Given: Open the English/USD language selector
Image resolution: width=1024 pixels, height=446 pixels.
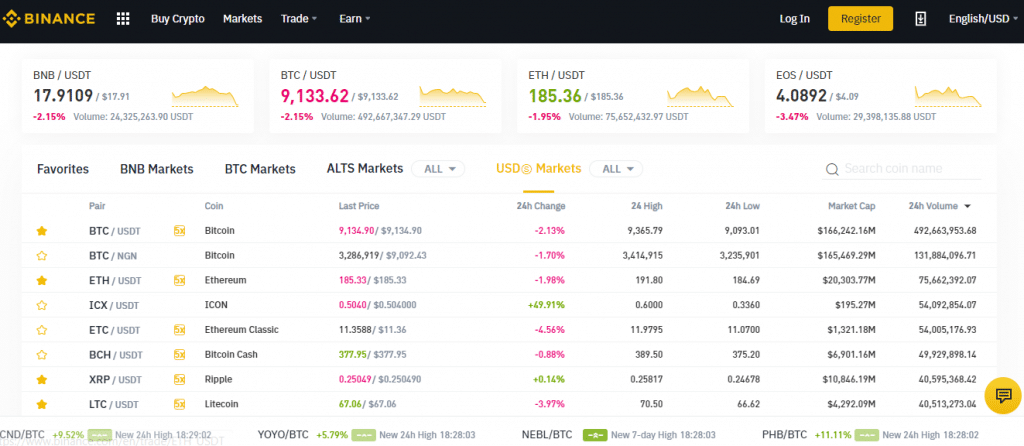Looking at the screenshot, I should (984, 19).
